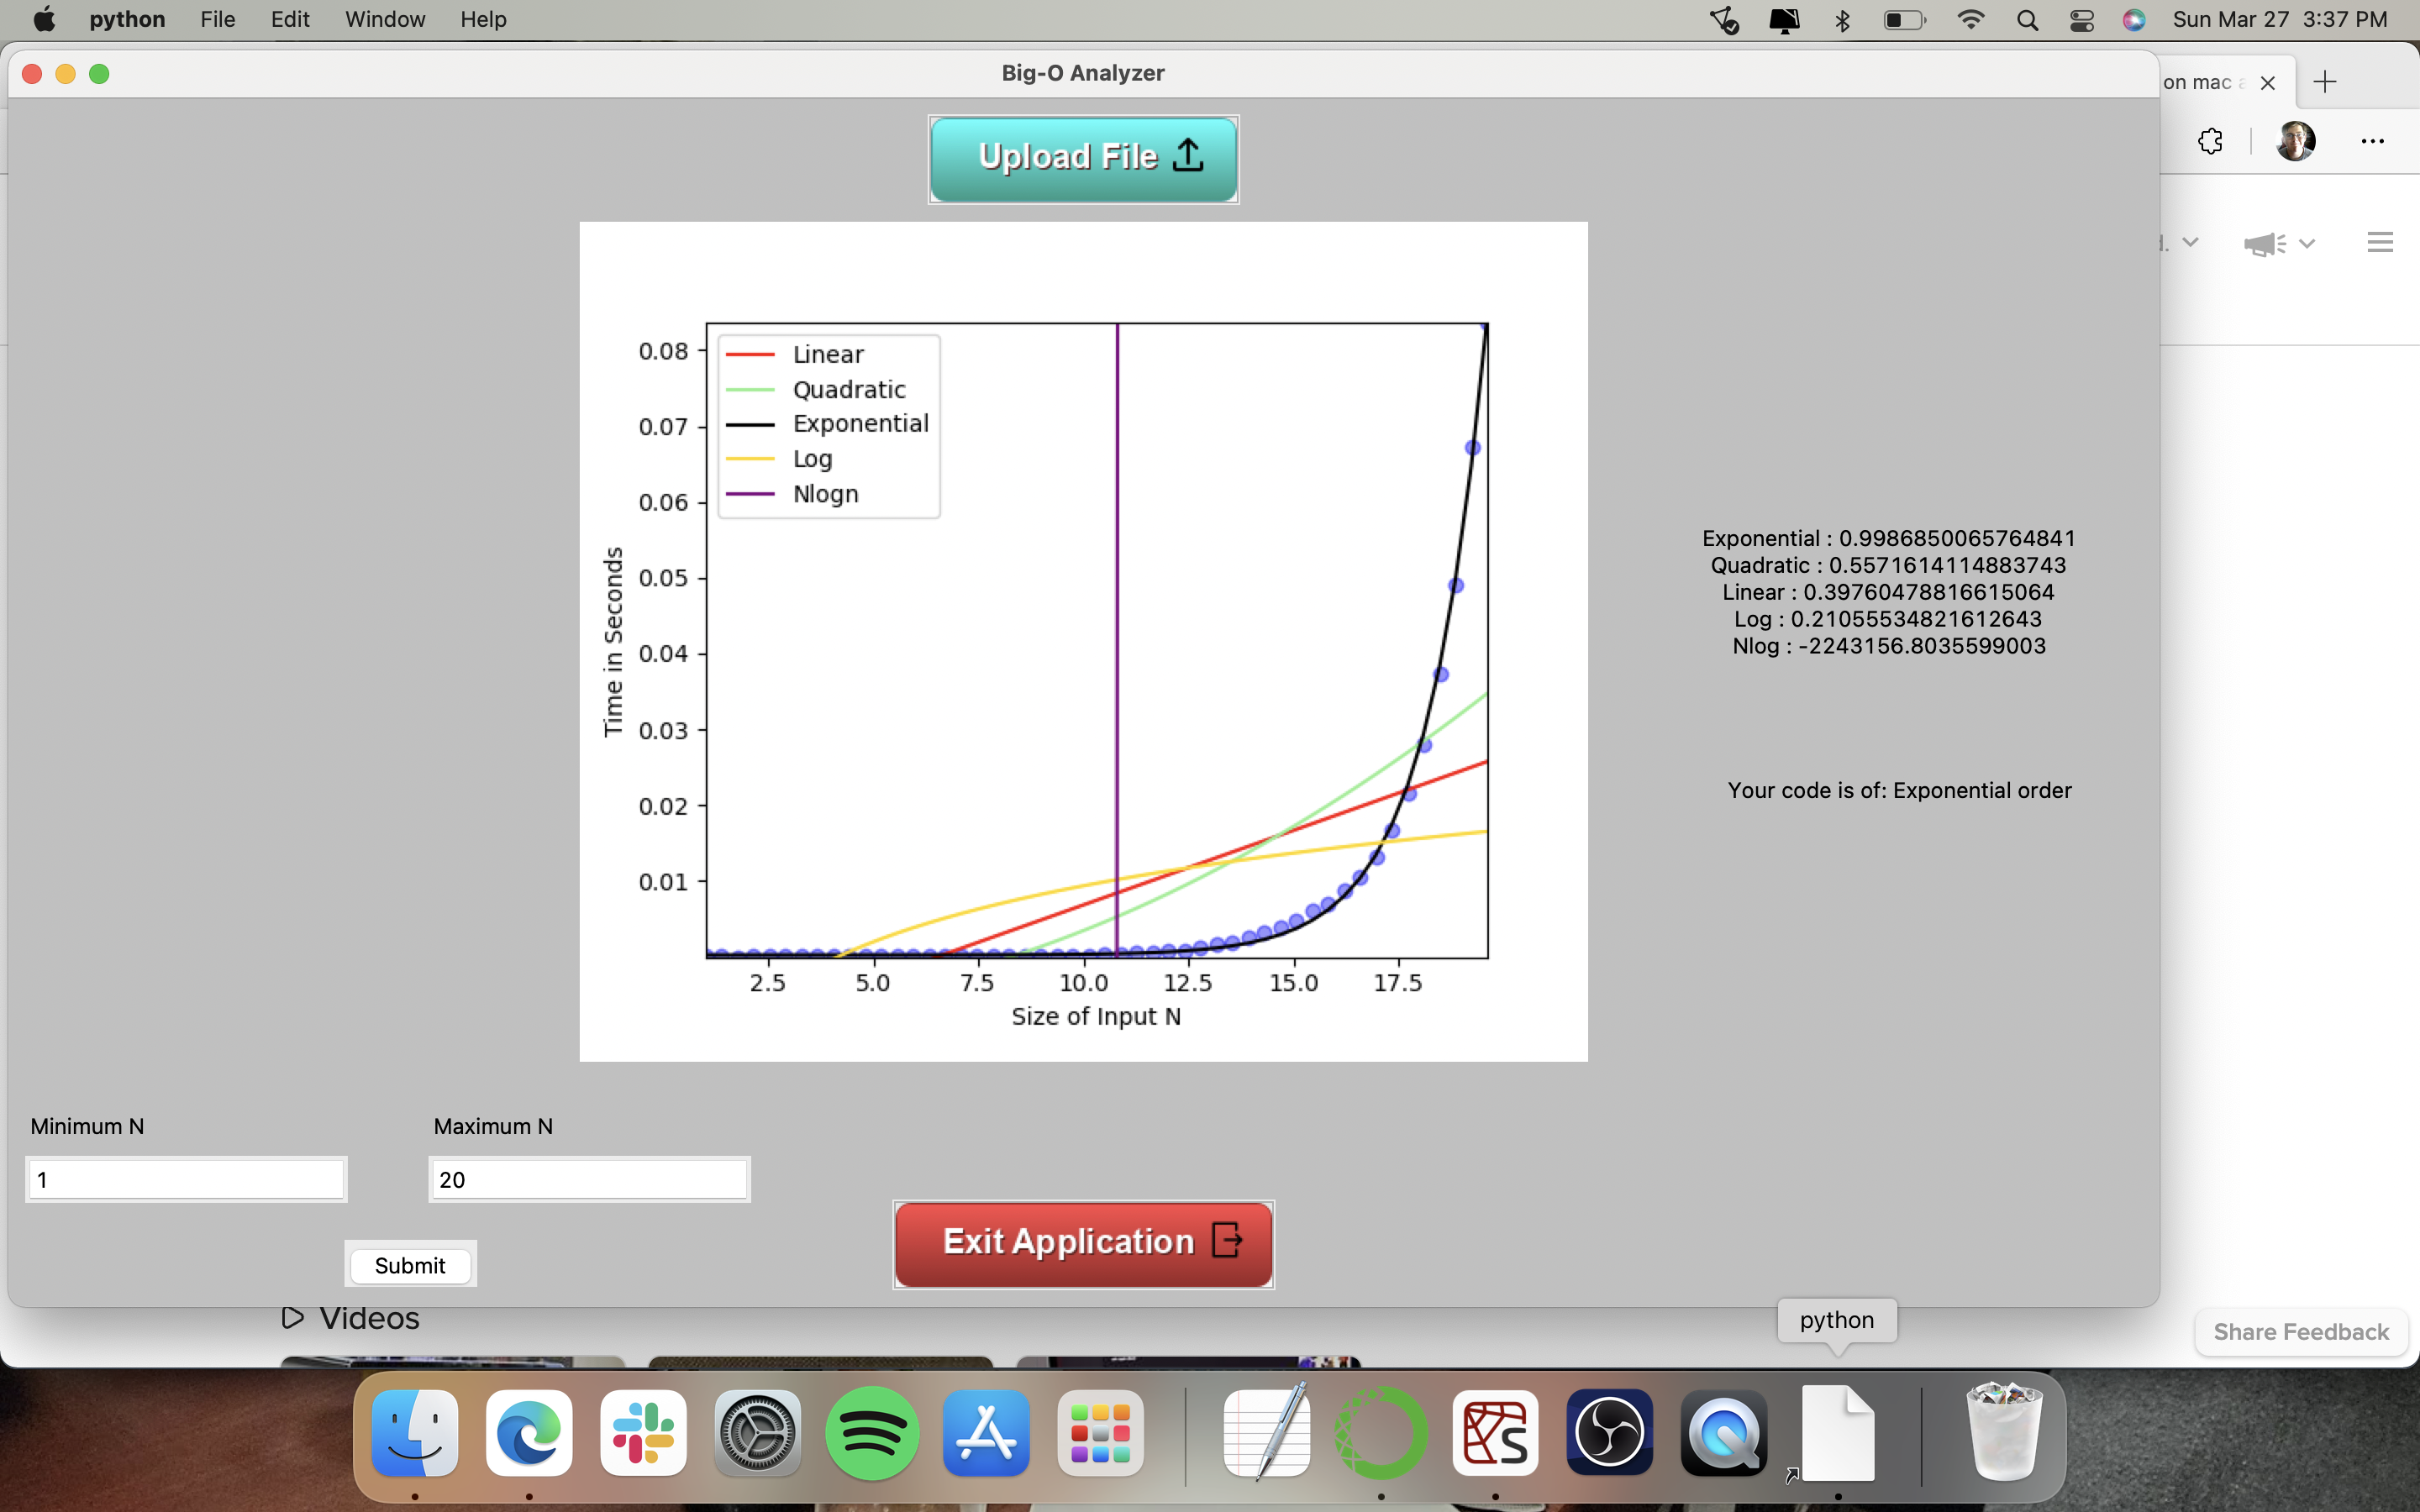This screenshot has width=2420, height=1512.
Task: Open the browser extensions puzzle icon
Action: (x=2210, y=141)
